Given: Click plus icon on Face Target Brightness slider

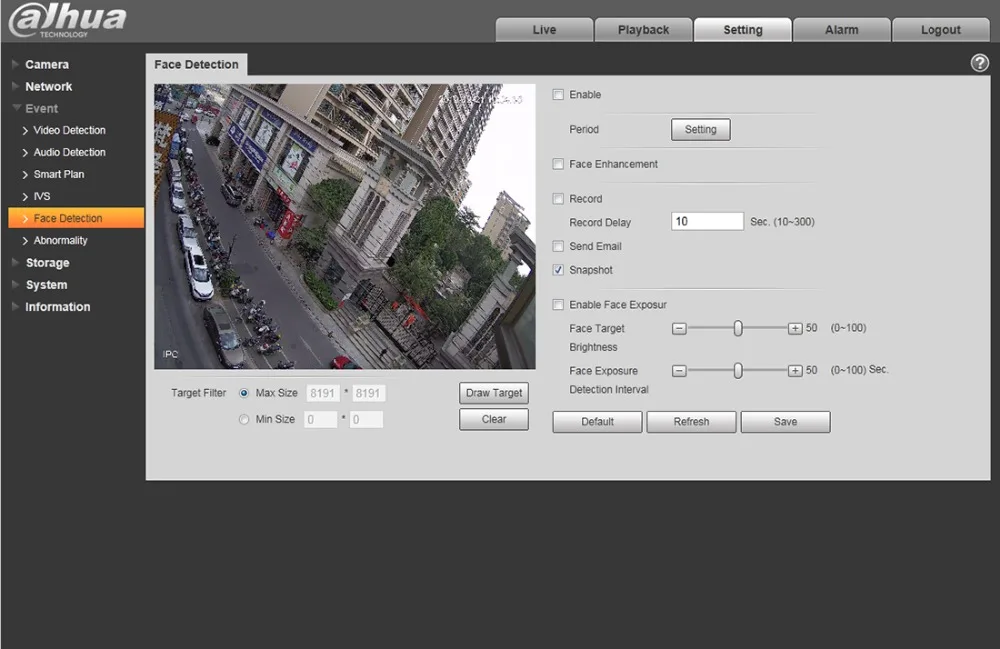Looking at the screenshot, I should pos(795,328).
